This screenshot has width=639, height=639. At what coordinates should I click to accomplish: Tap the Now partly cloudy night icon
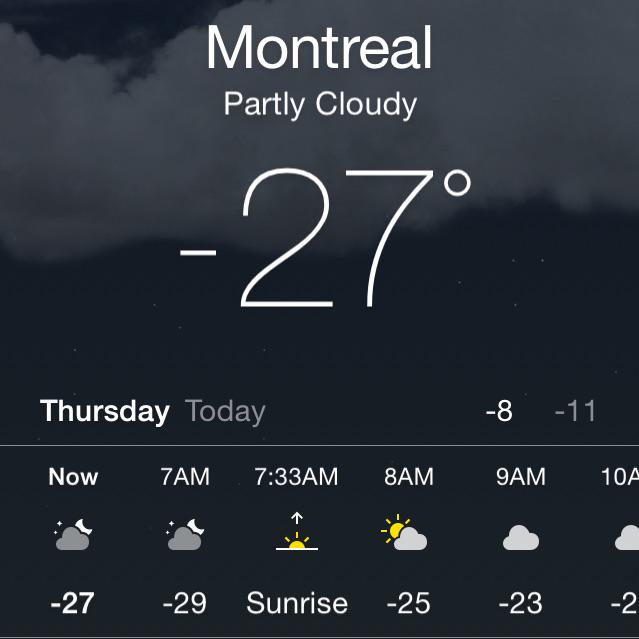pyautogui.click(x=73, y=535)
